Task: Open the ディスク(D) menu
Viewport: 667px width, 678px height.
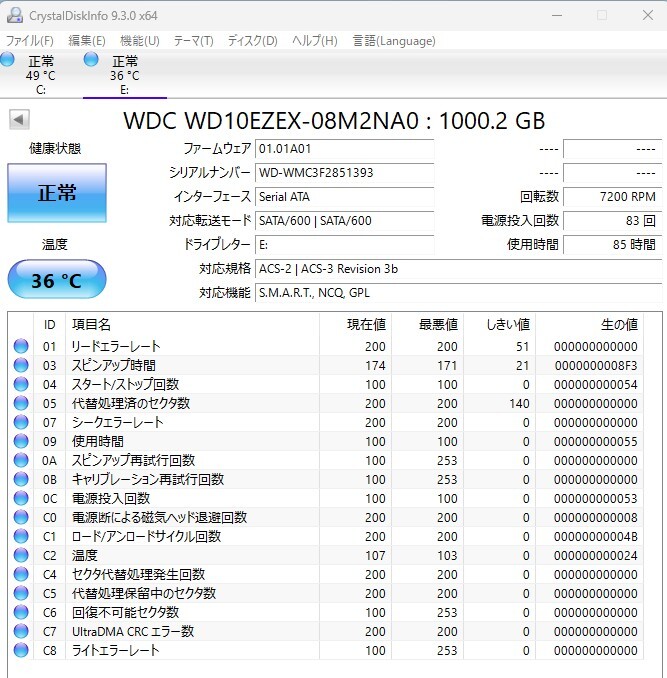Action: pos(252,41)
